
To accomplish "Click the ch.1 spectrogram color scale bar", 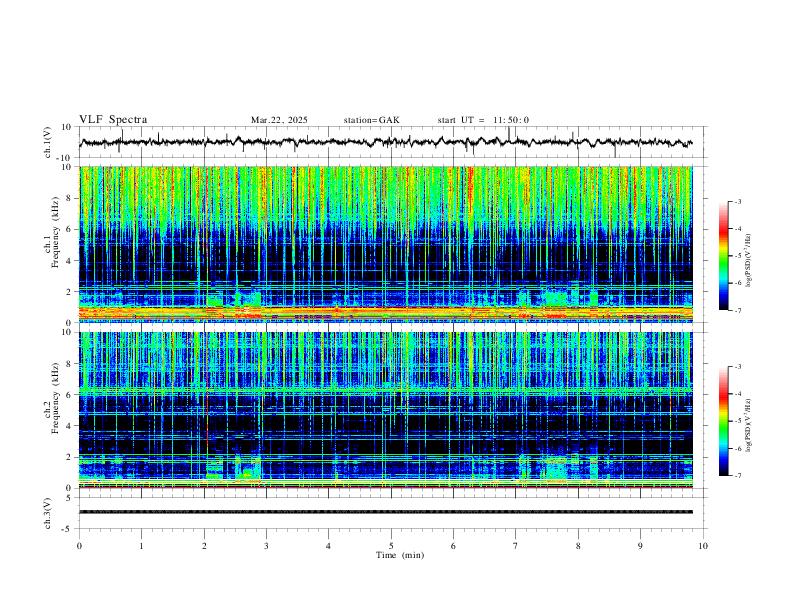I will 723,256.
